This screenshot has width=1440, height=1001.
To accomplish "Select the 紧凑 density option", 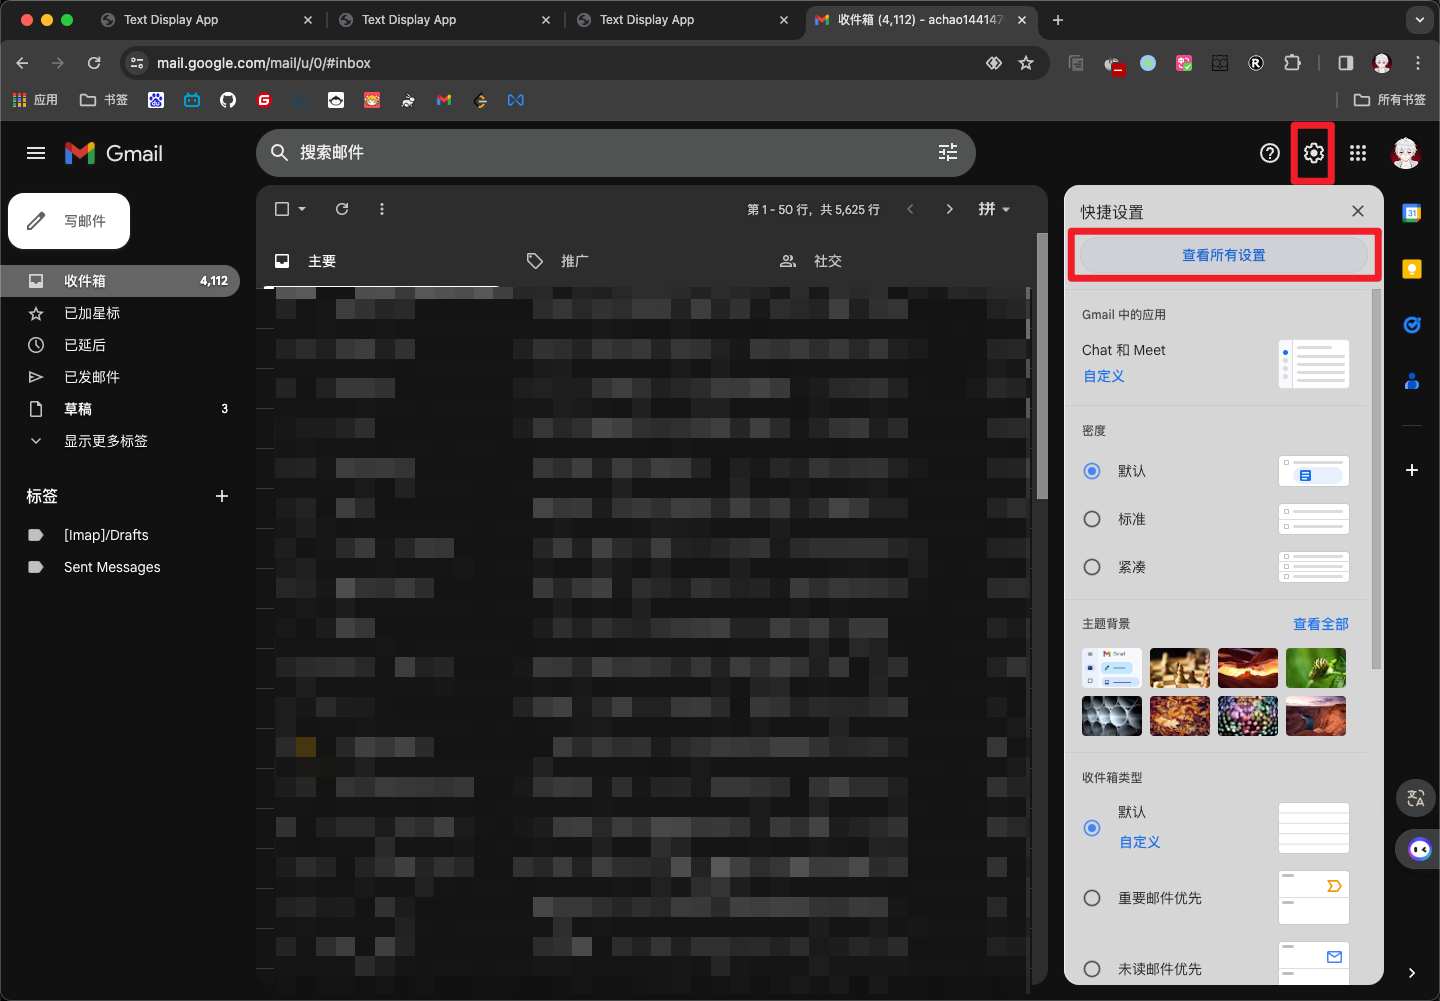I will coord(1092,567).
